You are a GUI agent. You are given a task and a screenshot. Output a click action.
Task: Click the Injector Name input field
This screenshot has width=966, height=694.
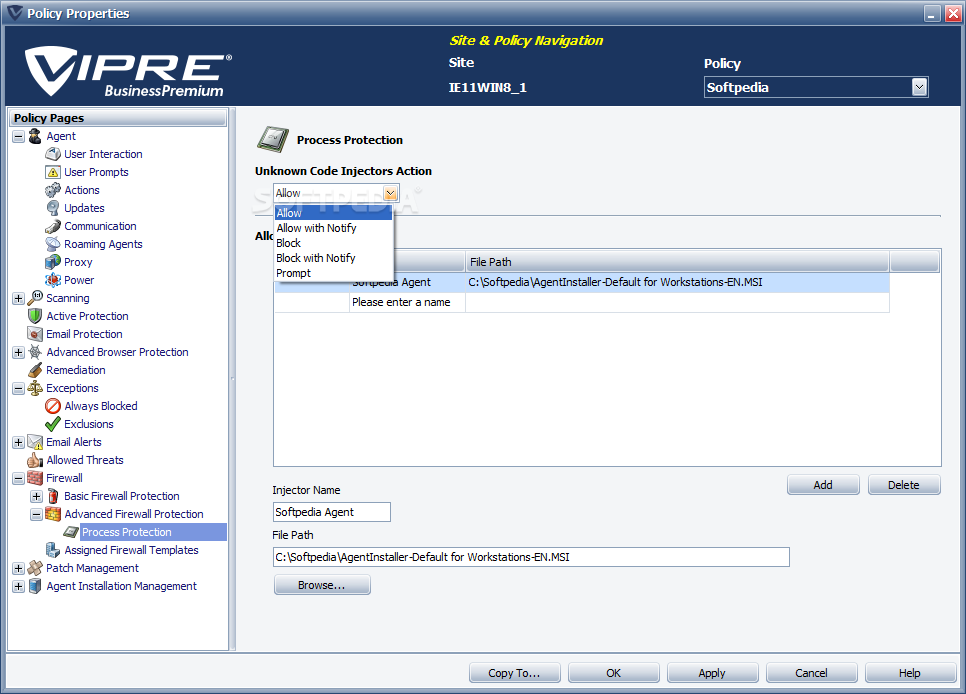click(x=331, y=512)
